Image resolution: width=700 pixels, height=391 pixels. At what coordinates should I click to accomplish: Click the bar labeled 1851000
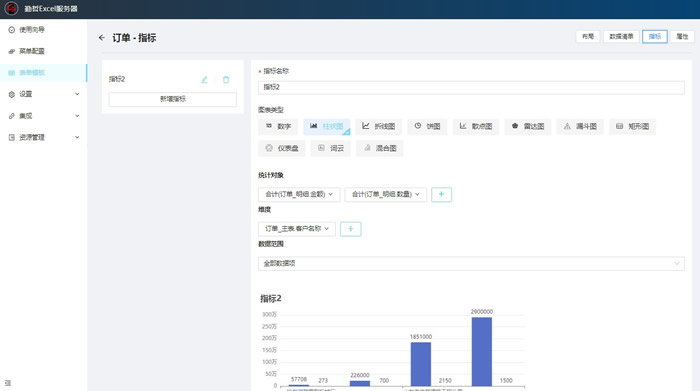(421, 364)
